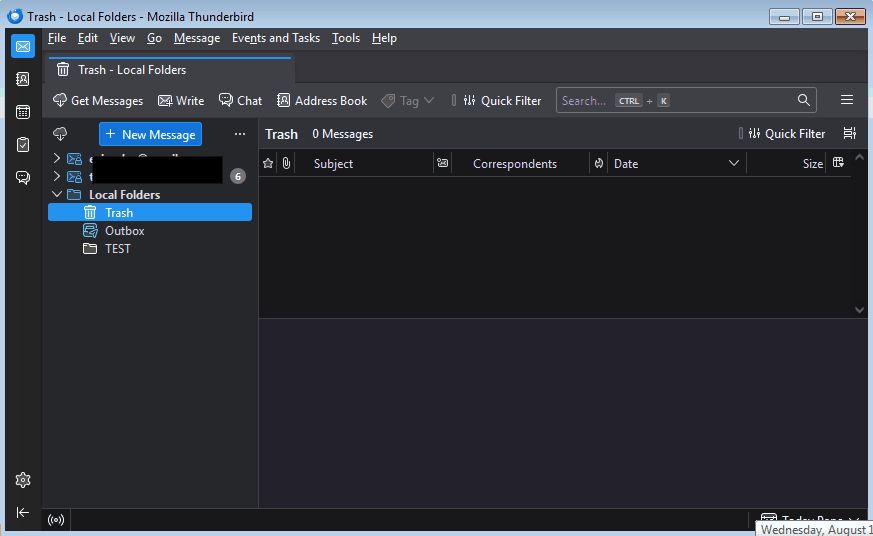Open column picker icon
Viewport: 873px width, 536px height.
pyautogui.click(x=838, y=163)
